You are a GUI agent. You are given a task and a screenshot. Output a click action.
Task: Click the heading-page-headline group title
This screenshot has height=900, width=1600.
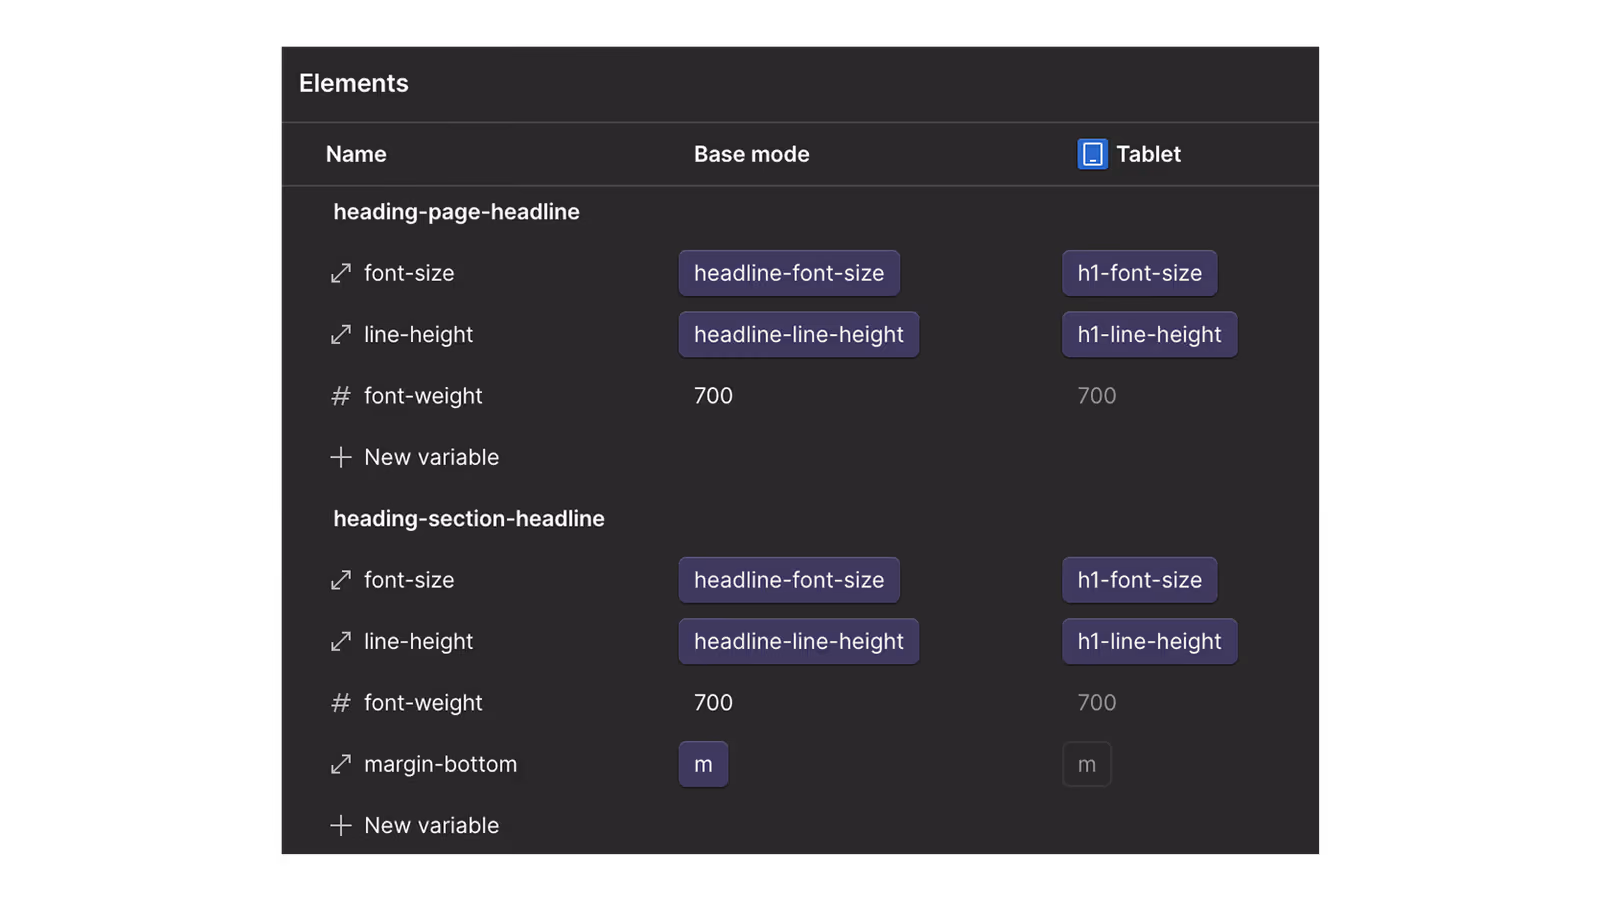click(x=456, y=212)
